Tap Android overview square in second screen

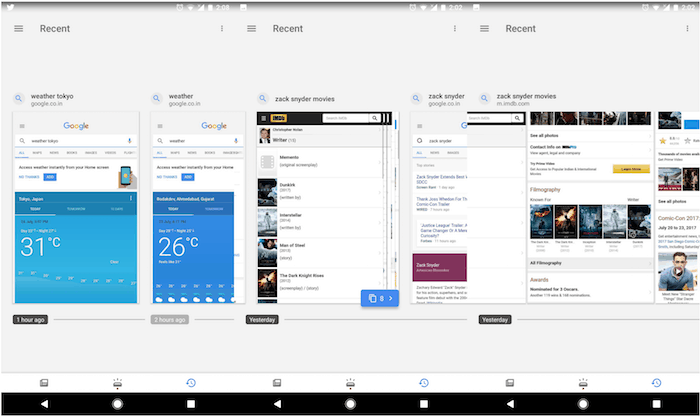coord(424,404)
